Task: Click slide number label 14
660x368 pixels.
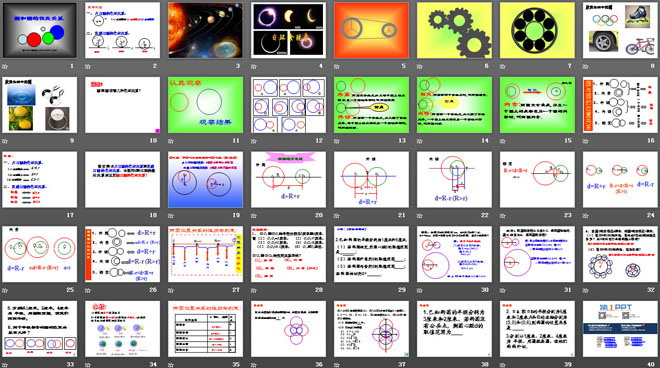Action: point(485,141)
